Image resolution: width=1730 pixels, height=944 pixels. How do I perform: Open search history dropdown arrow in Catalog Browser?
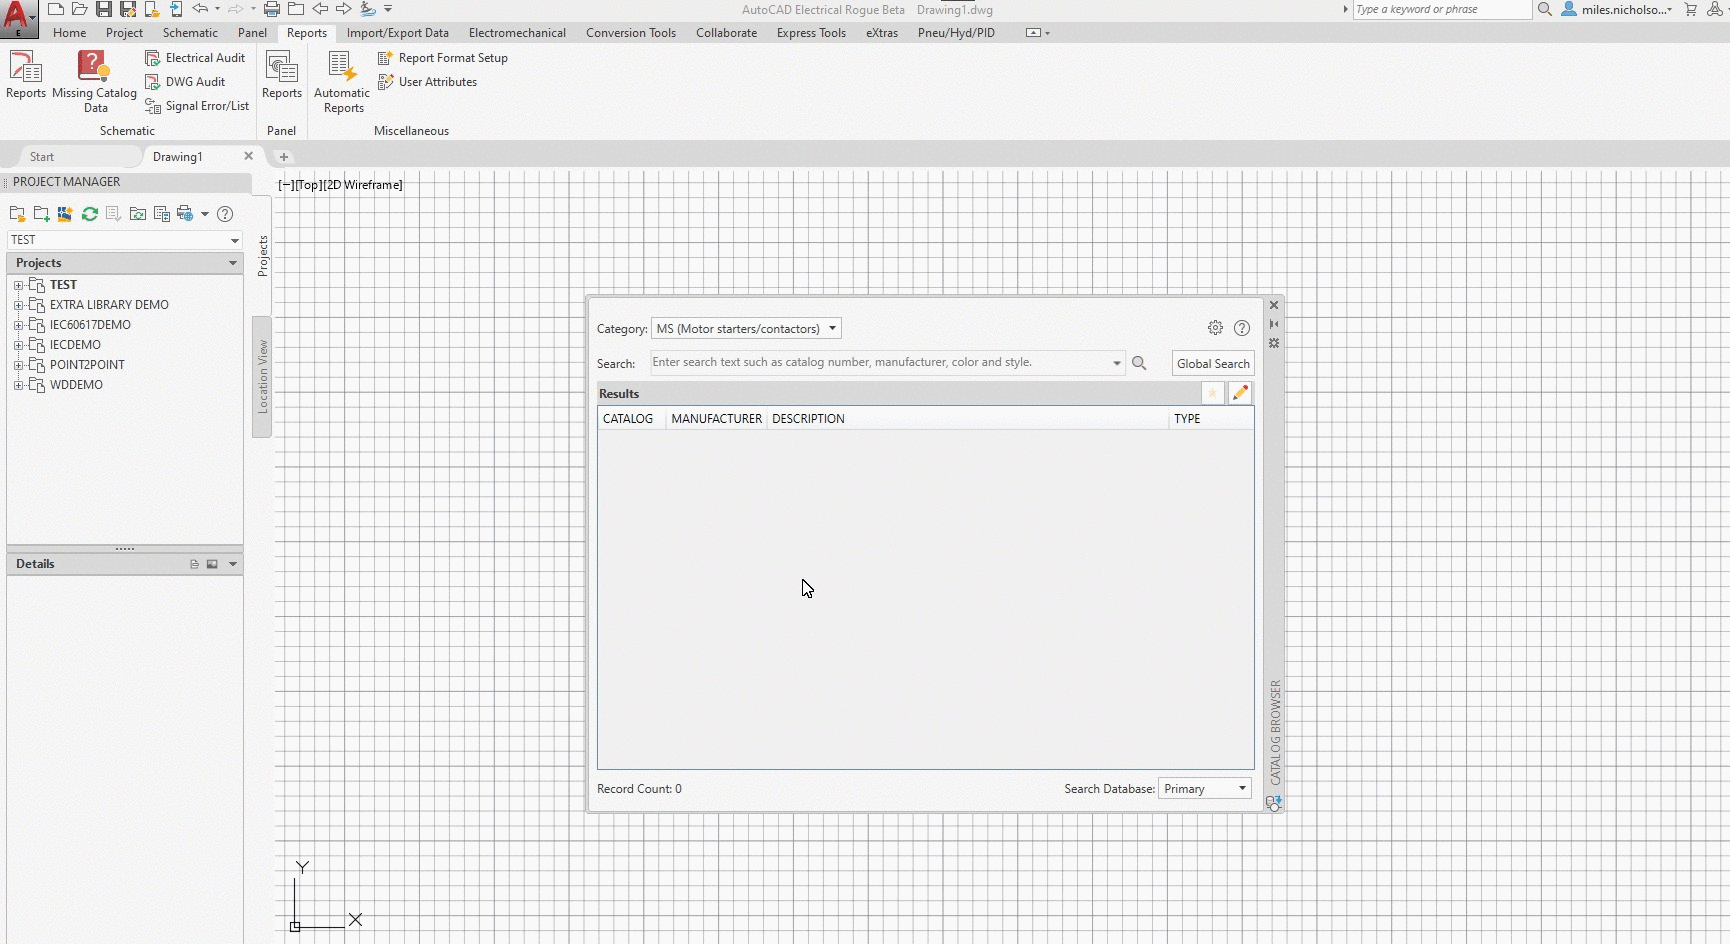1117,363
